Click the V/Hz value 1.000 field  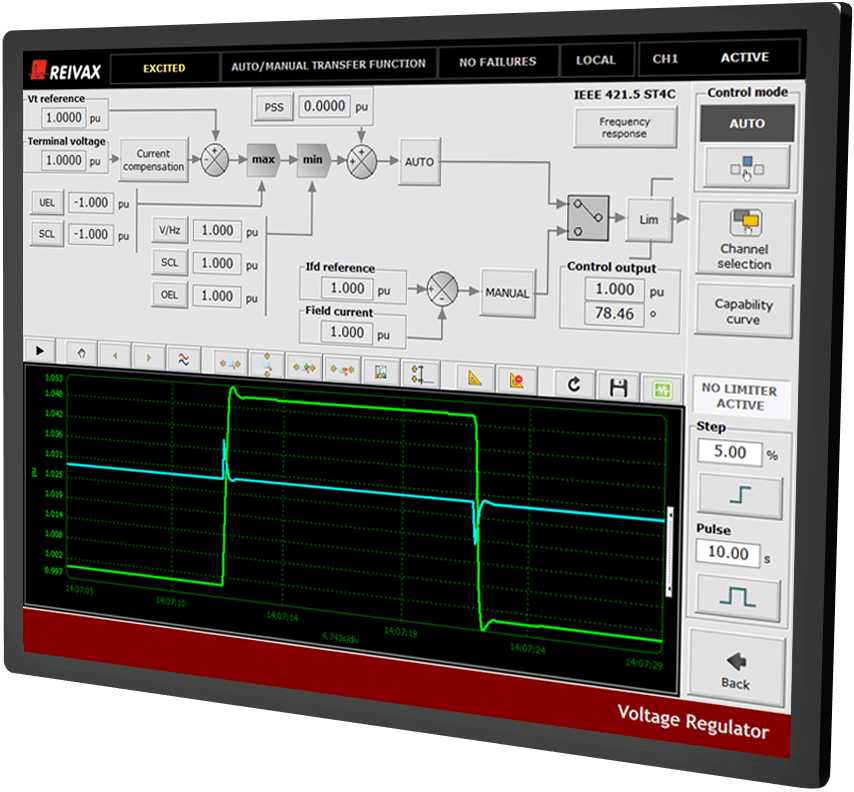point(217,231)
